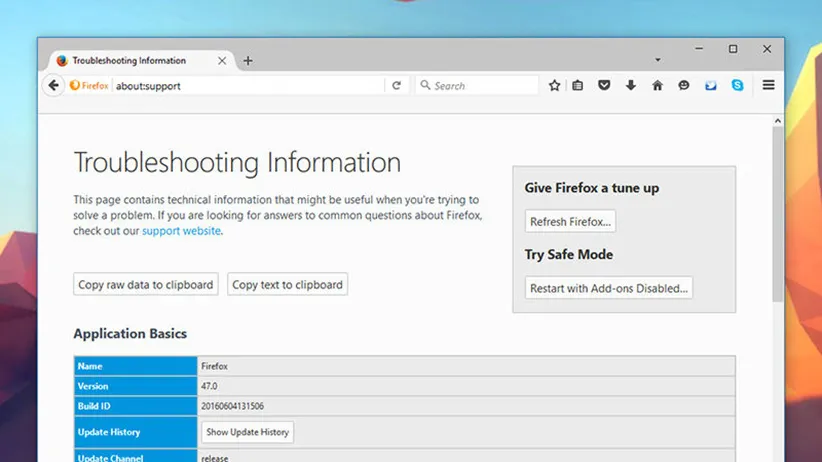This screenshot has height=462, width=822.
Task: Open the Firefox hamburger menu
Action: pos(768,86)
